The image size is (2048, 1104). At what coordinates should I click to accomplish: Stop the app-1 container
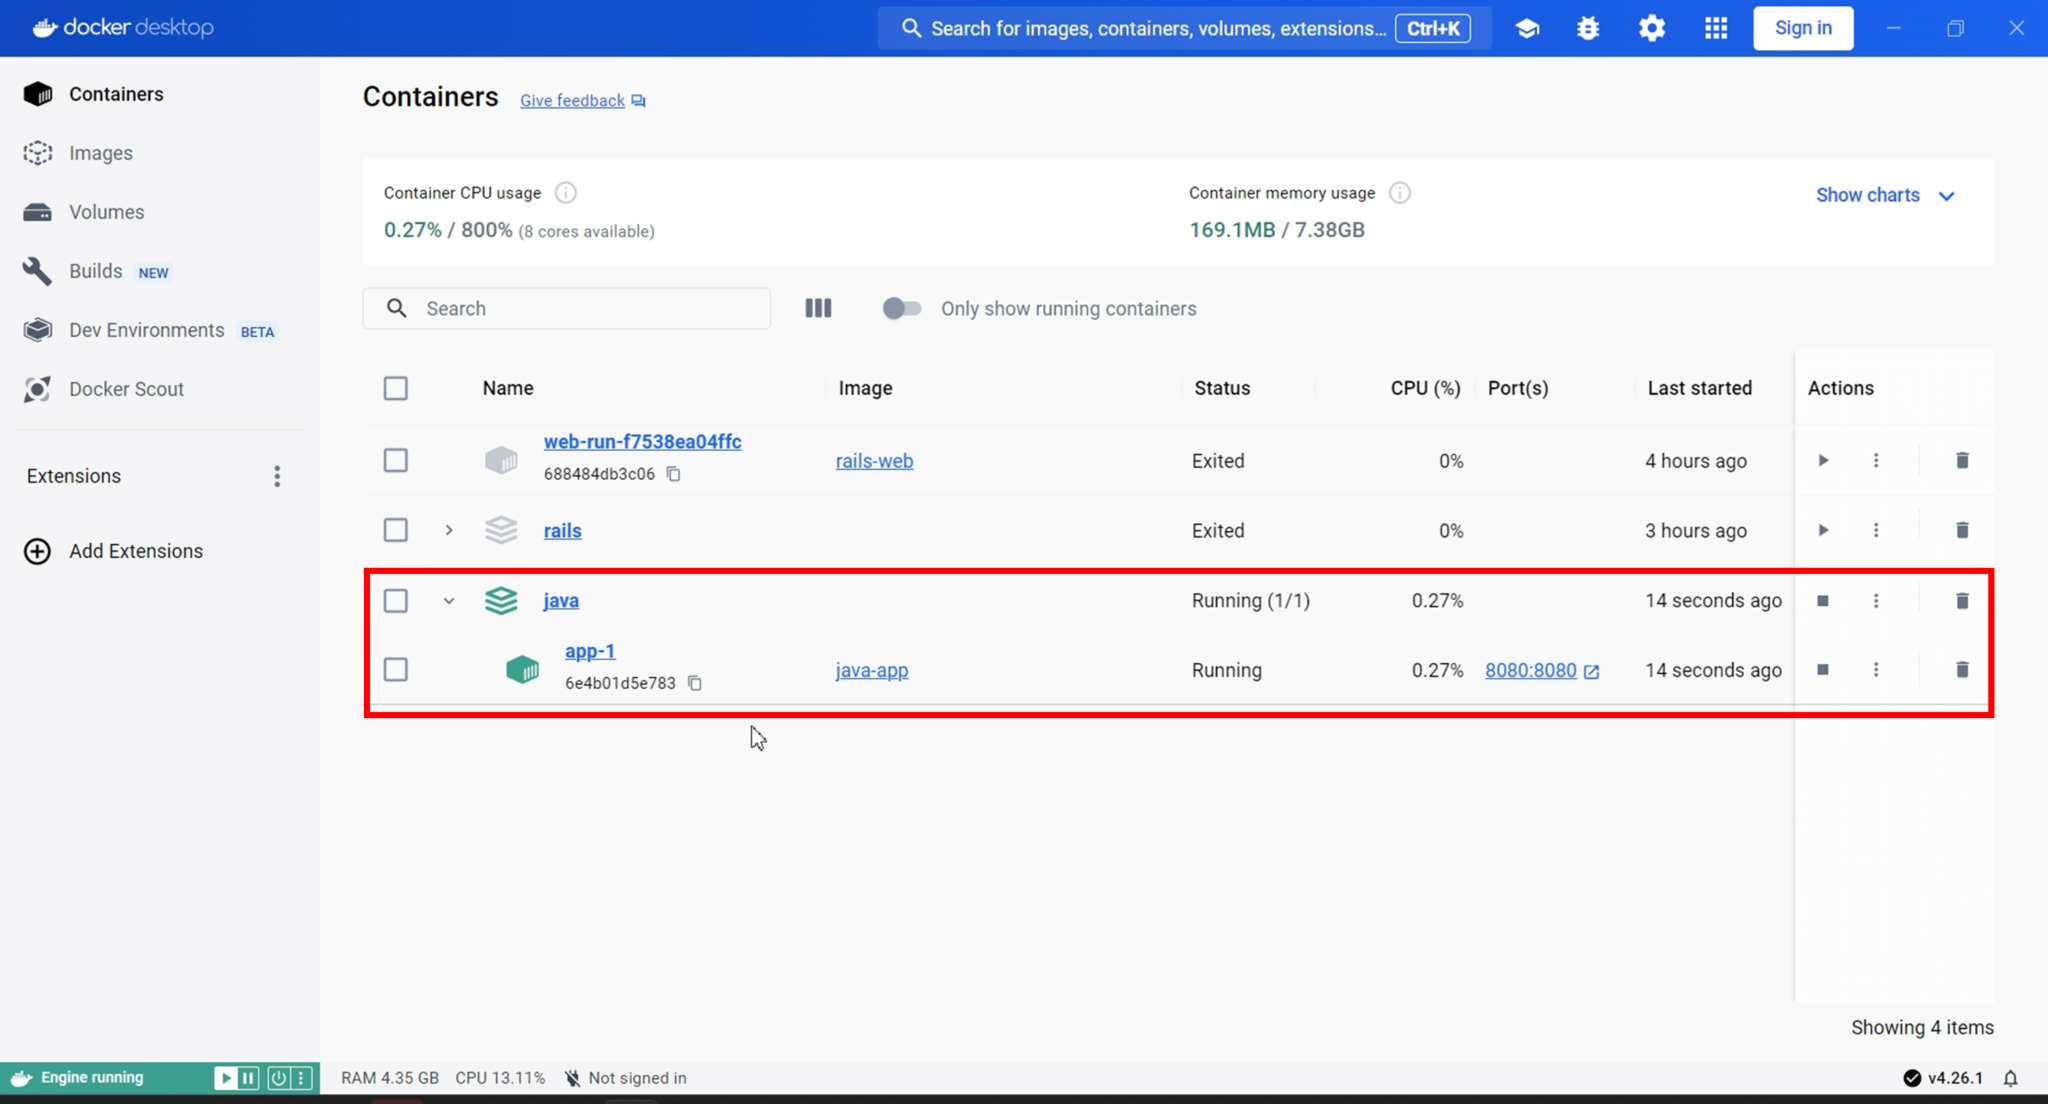[x=1822, y=670]
